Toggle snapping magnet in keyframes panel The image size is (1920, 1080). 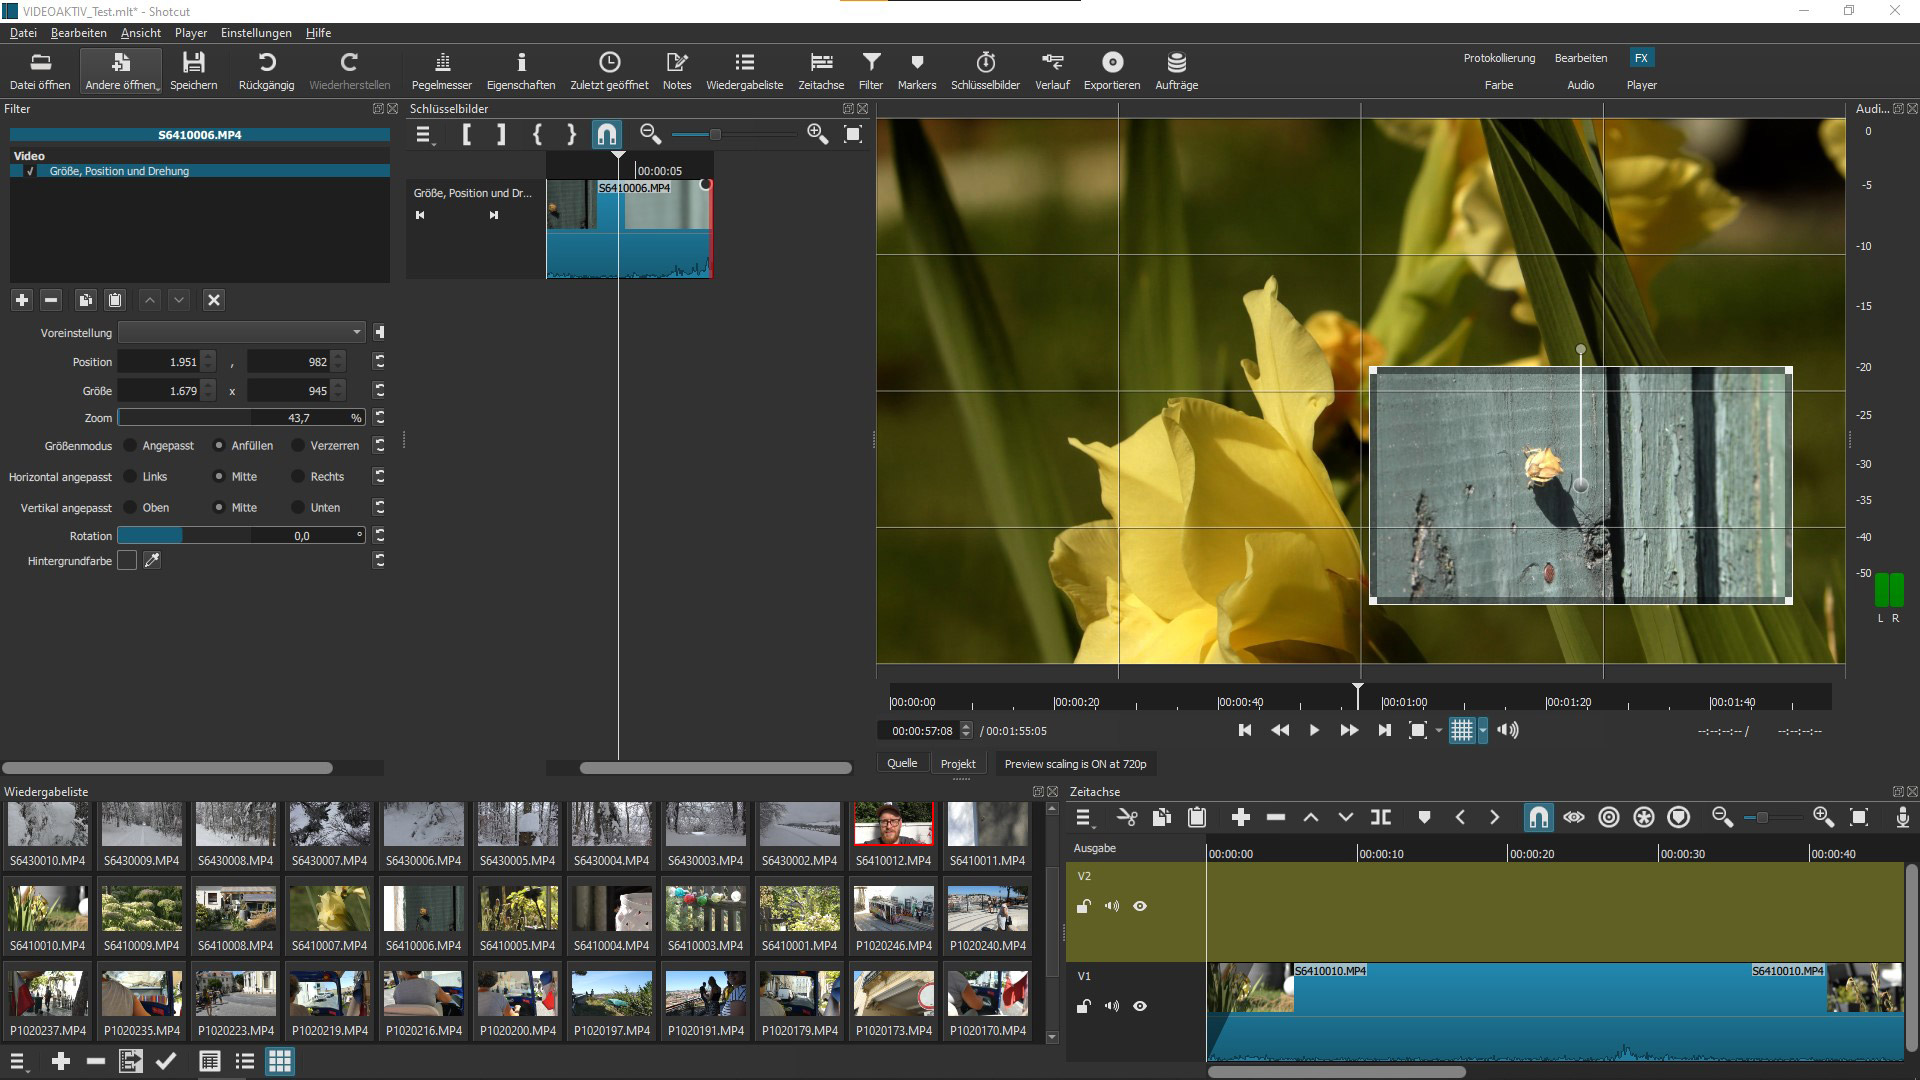click(607, 134)
